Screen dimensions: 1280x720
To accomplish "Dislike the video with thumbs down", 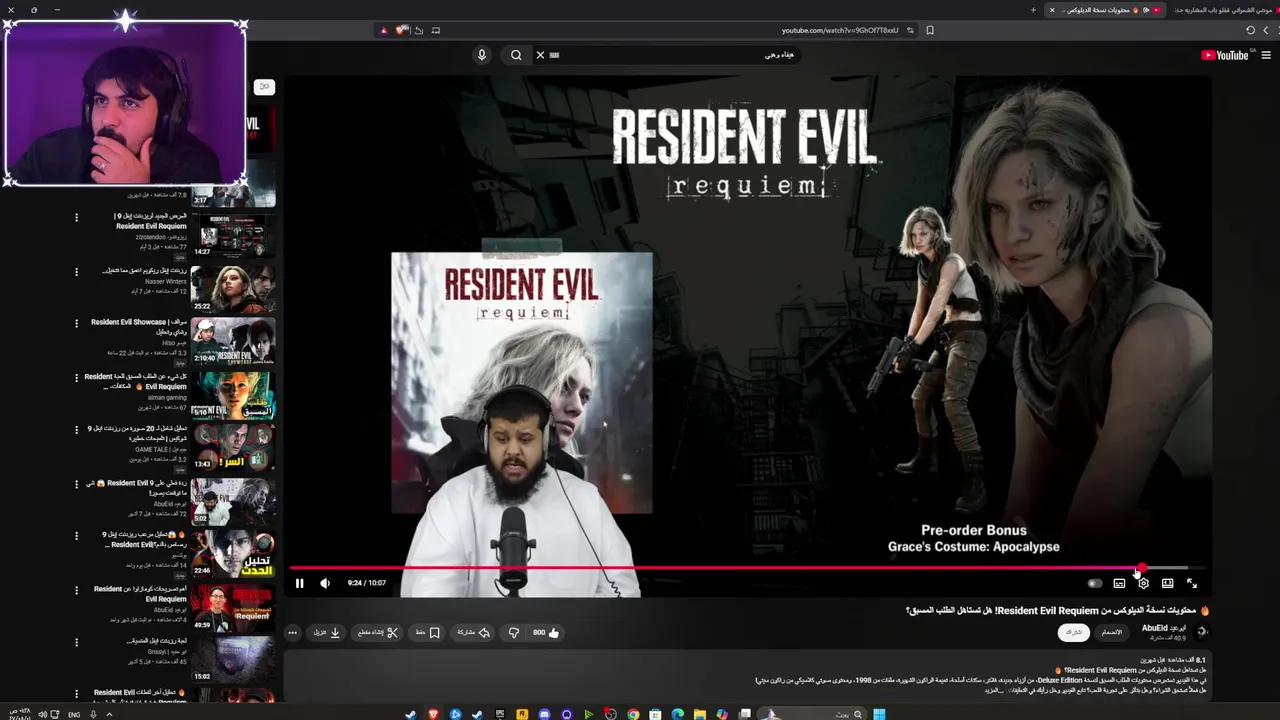I will [x=514, y=632].
